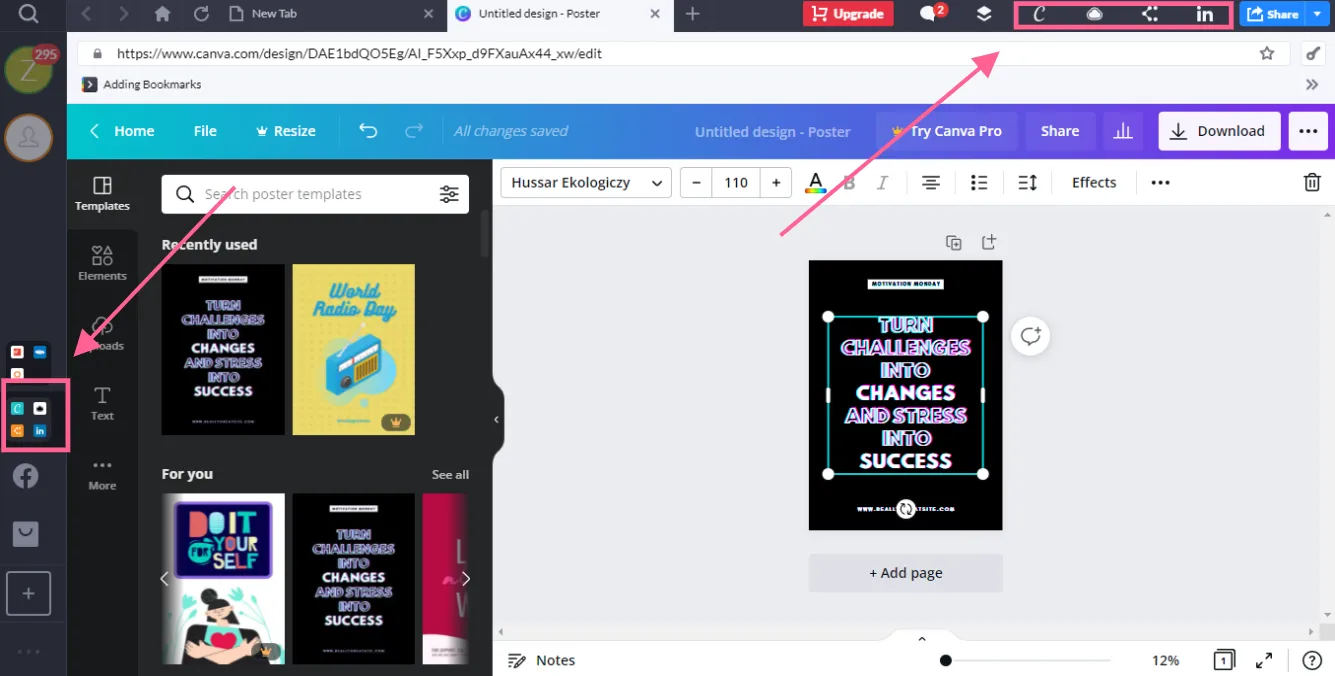Undo the last change in Canva
The image size is (1335, 676).
coord(368,131)
